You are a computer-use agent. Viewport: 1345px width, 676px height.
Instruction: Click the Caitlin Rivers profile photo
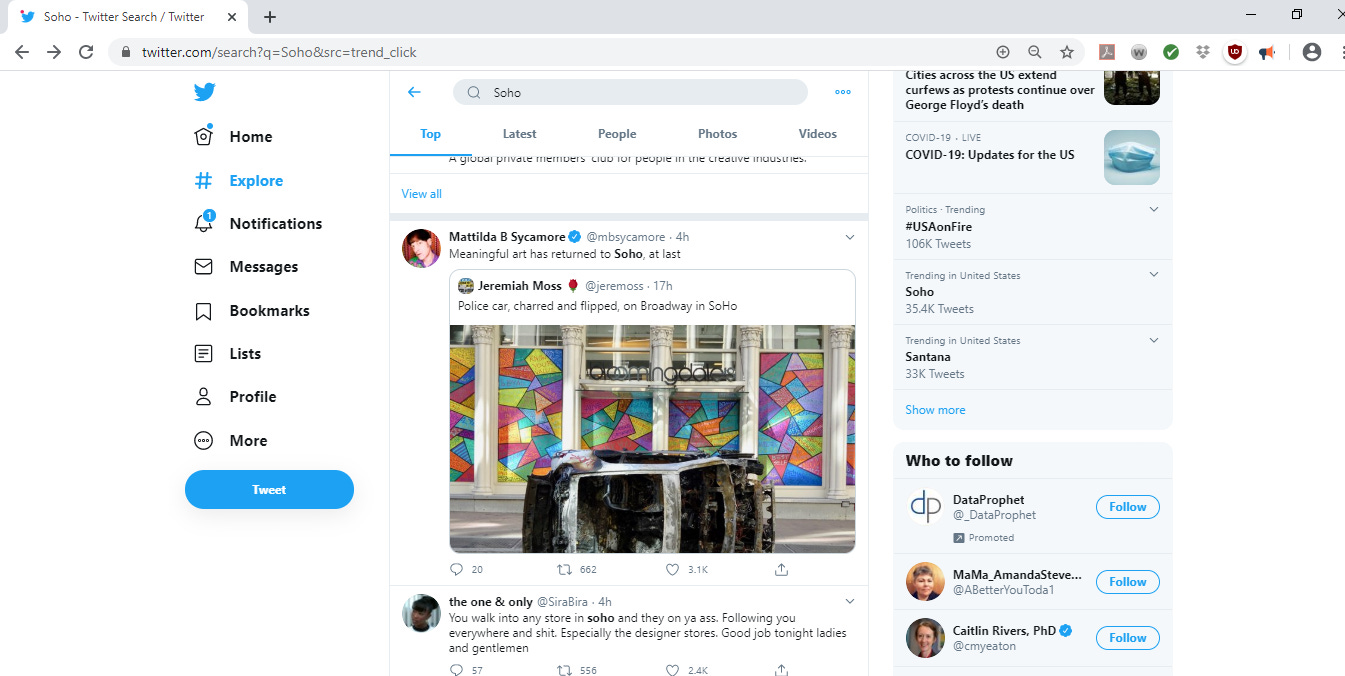coord(925,638)
